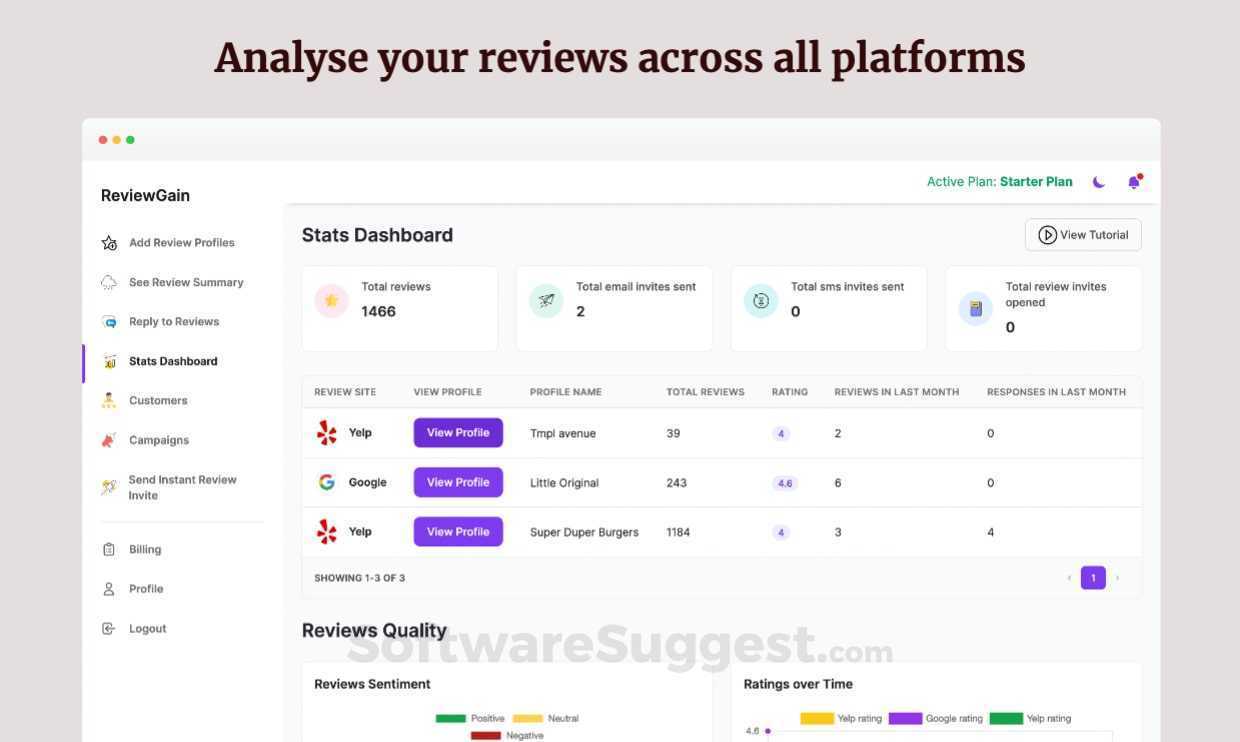Click the clock icon on sms invites card
Viewport: 1240px width, 742px height.
[761, 300]
